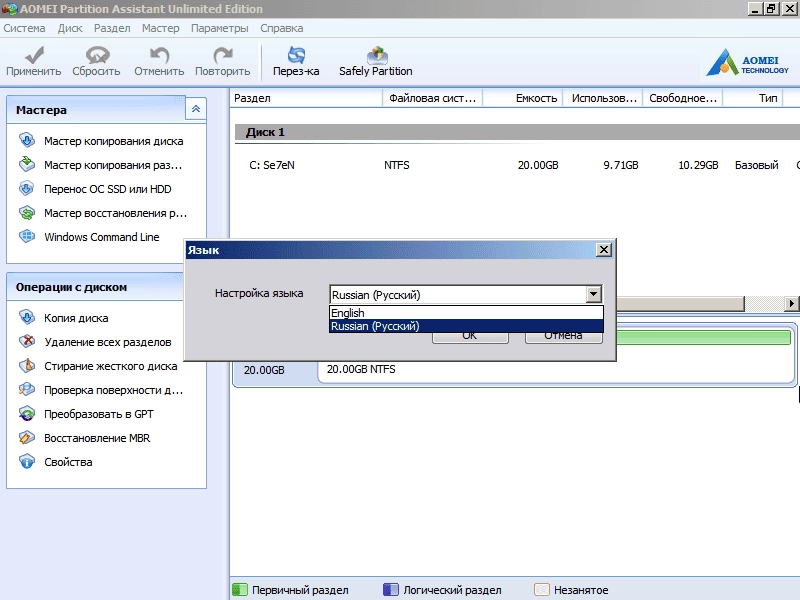Click the Емкость column header
The height and width of the screenshot is (600, 800).
coord(522,98)
